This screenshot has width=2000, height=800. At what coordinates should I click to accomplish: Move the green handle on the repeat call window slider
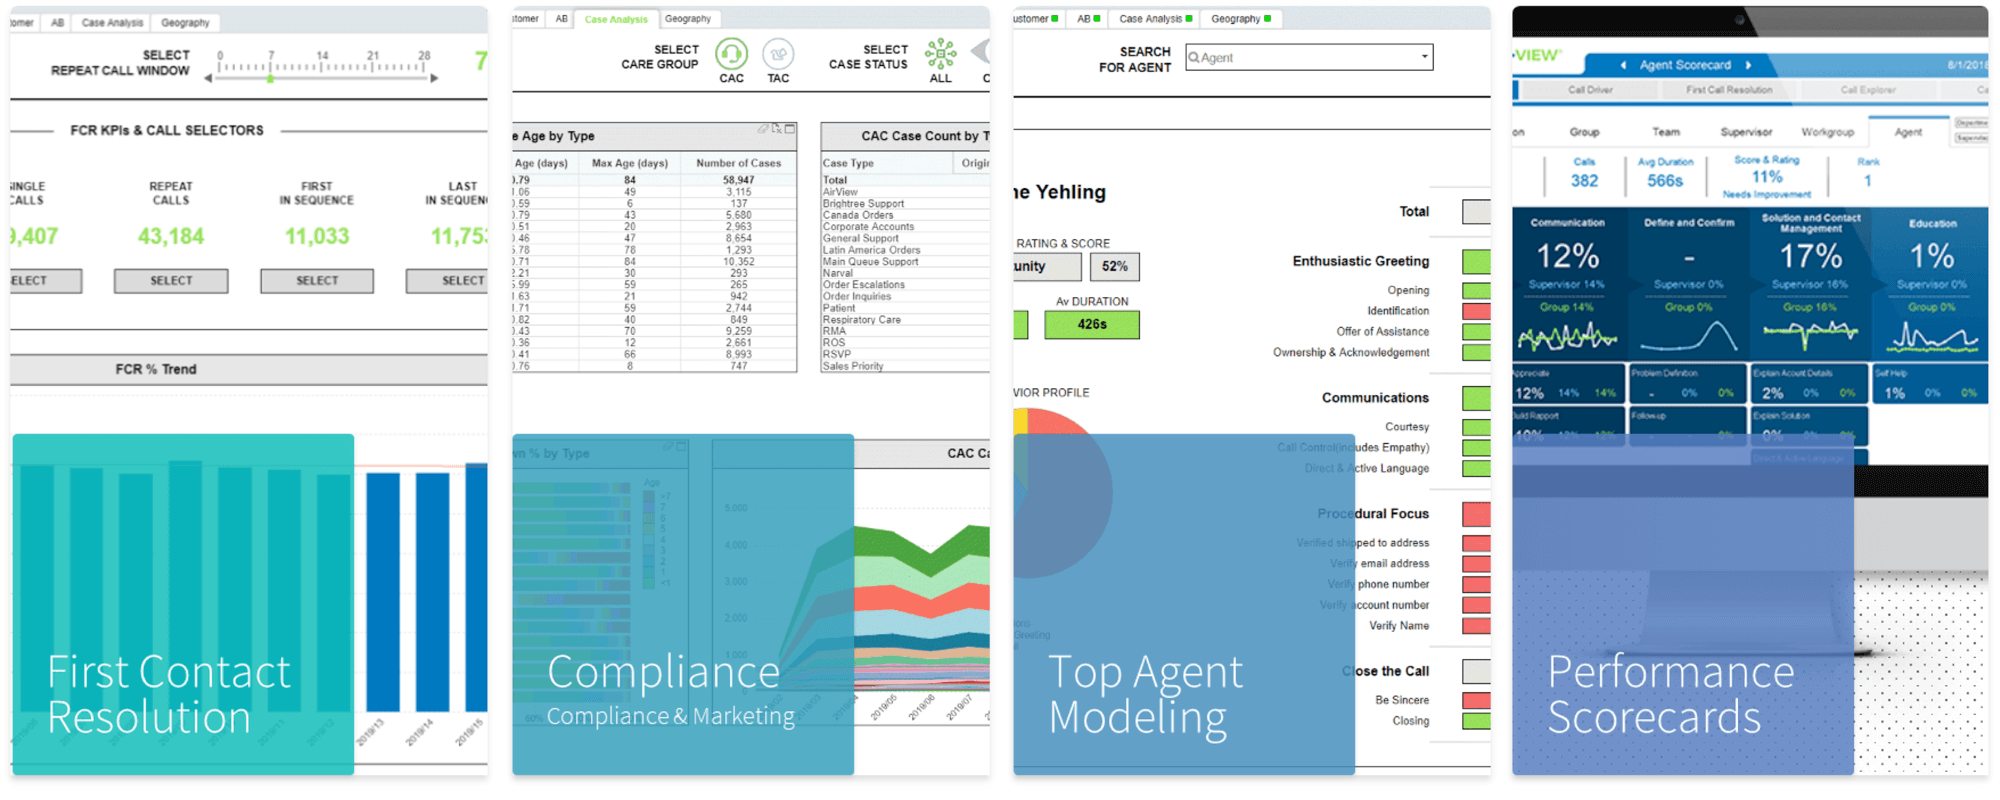click(270, 78)
